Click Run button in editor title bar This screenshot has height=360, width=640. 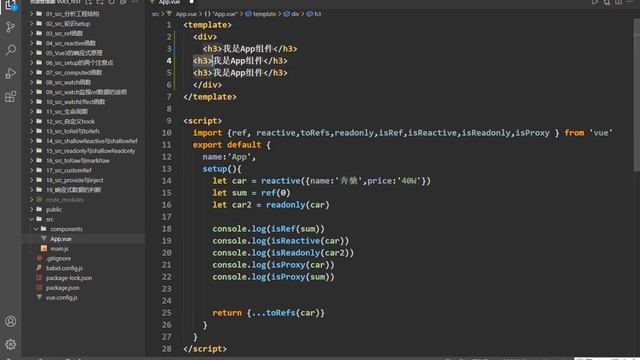(595, 2)
